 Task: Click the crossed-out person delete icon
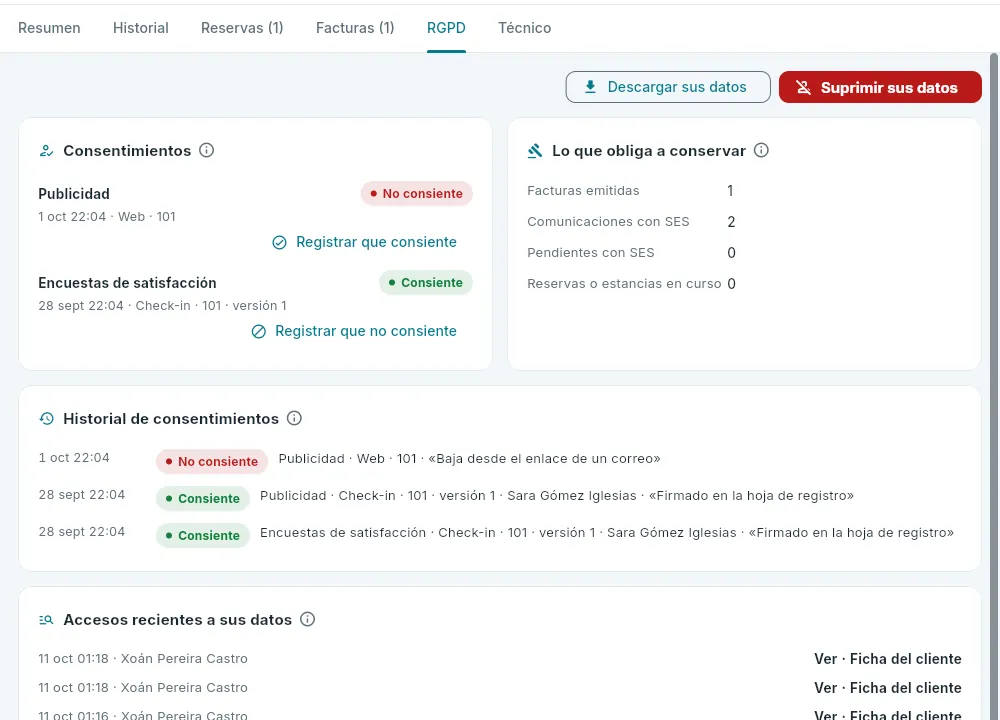point(804,87)
